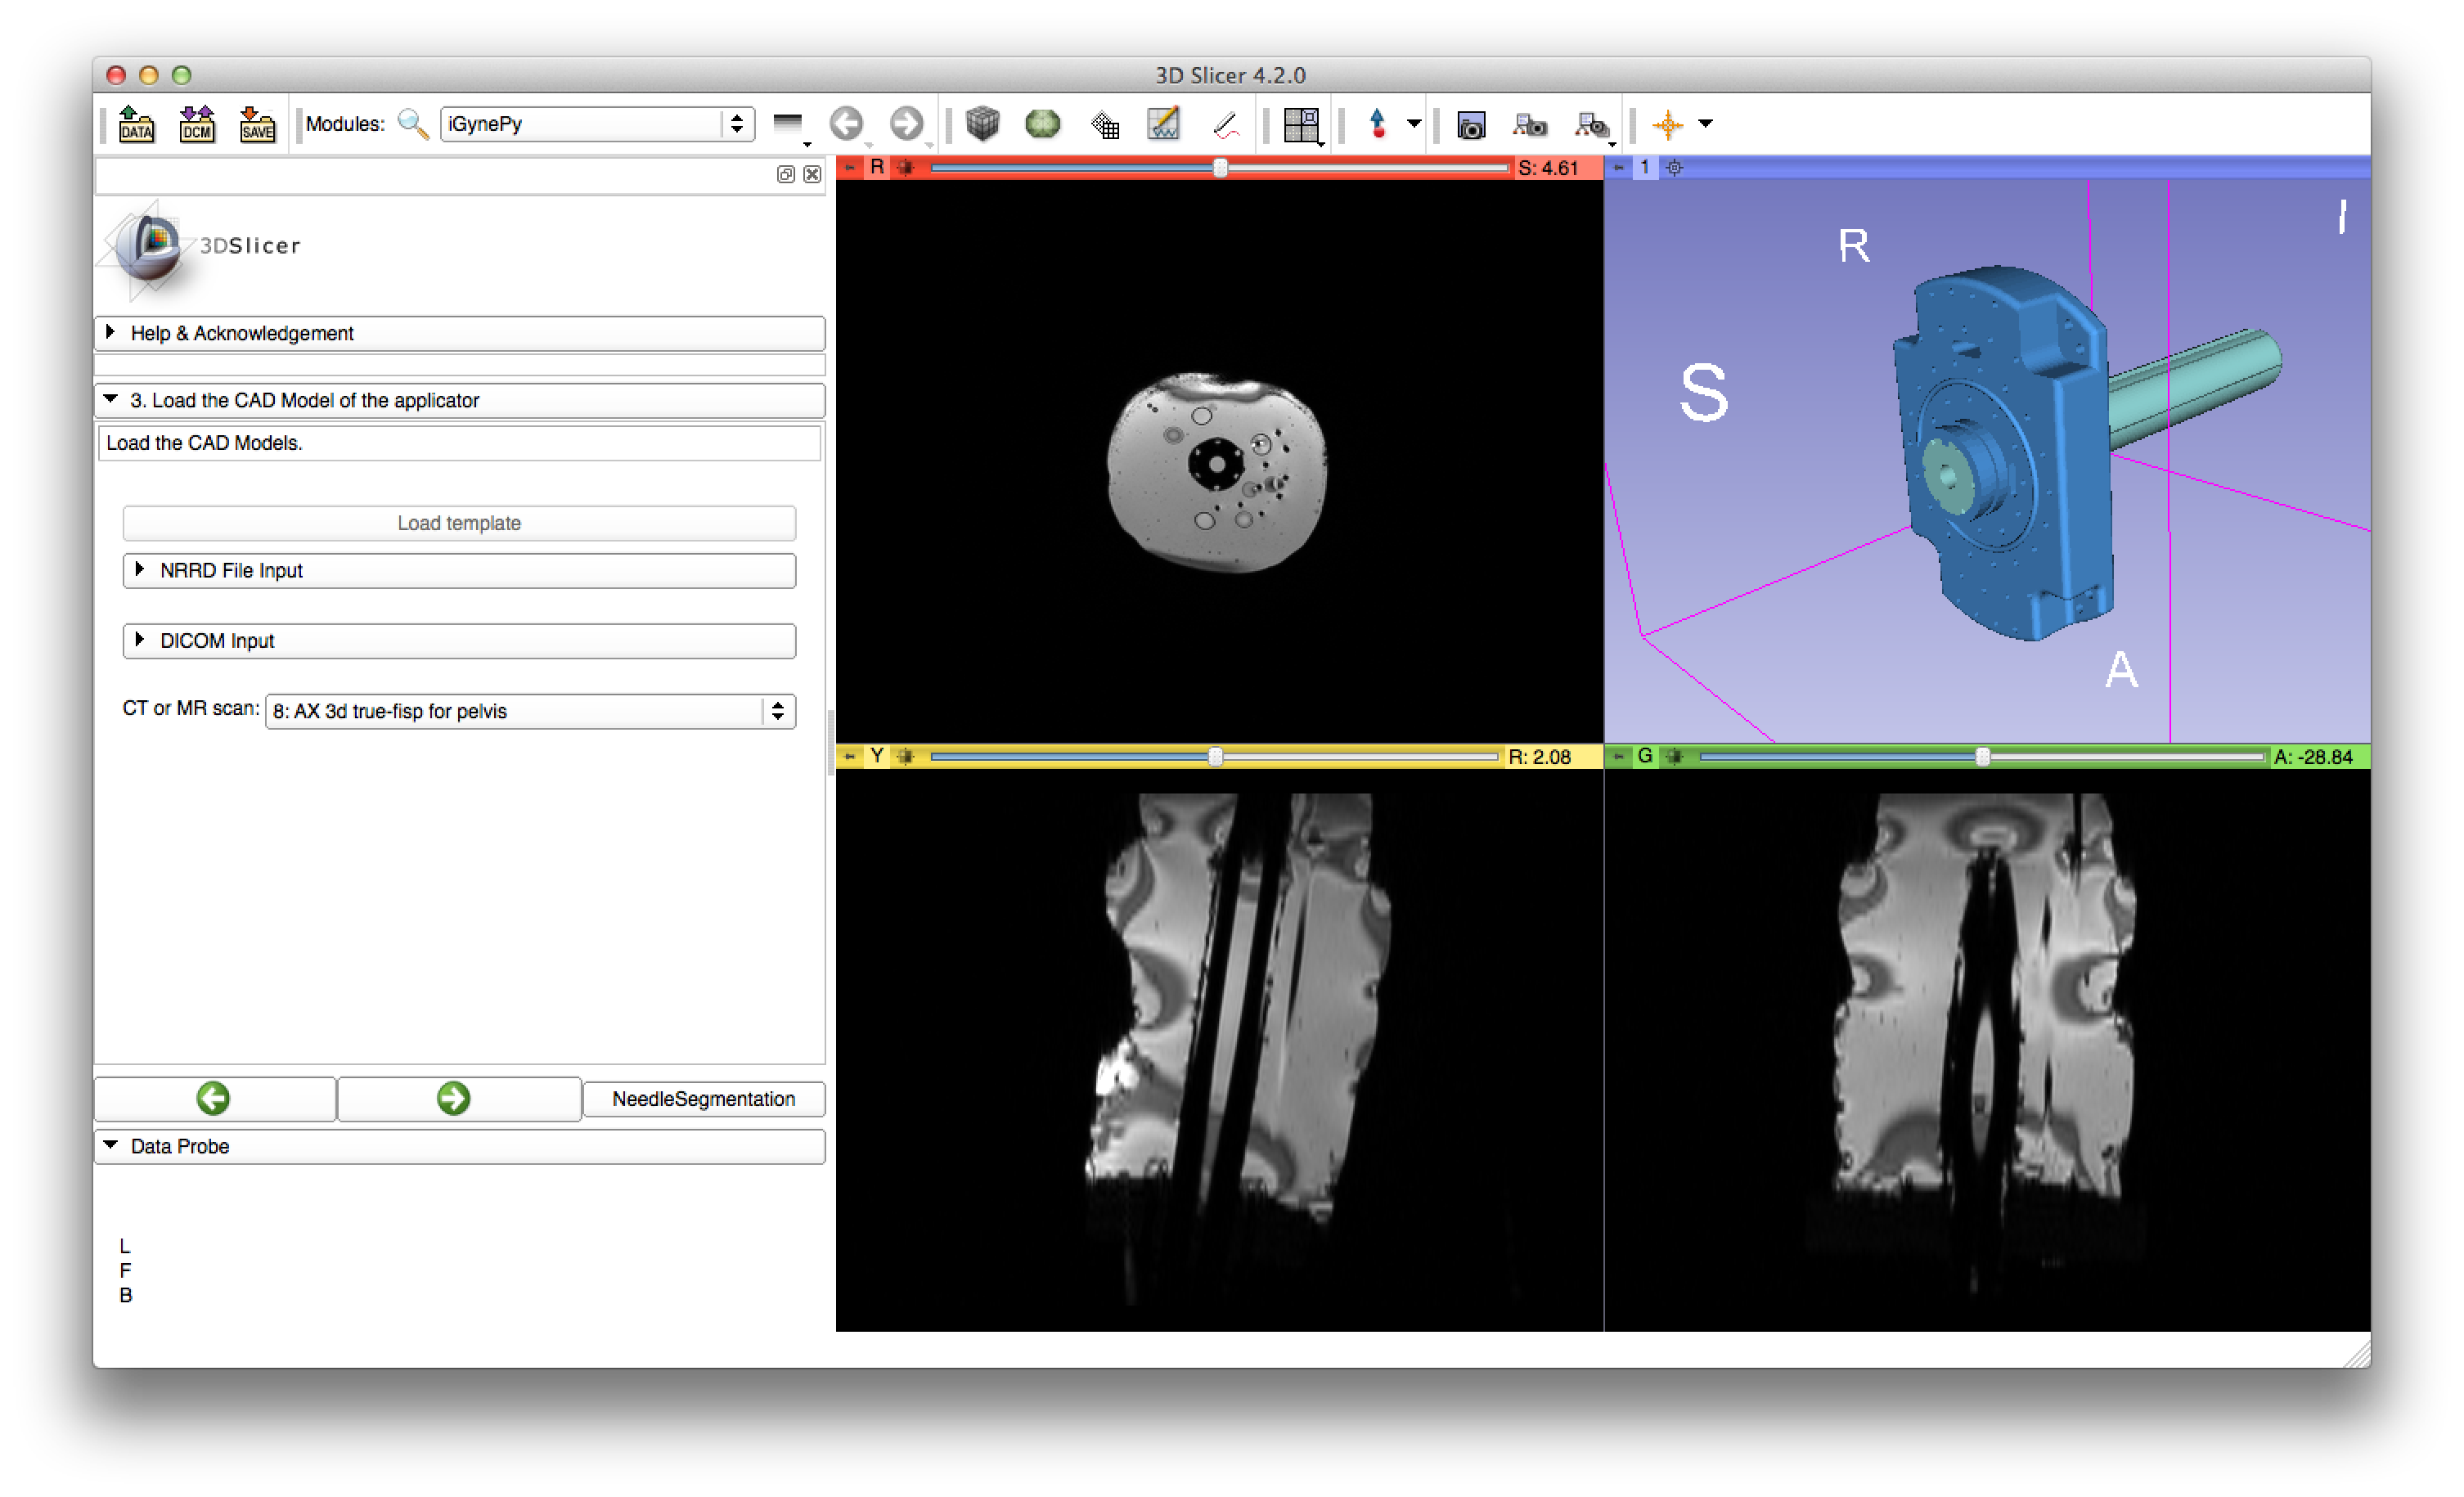Open the DICOM (DCM) browser icon
This screenshot has height=1497, width=2464.
pos(197,124)
